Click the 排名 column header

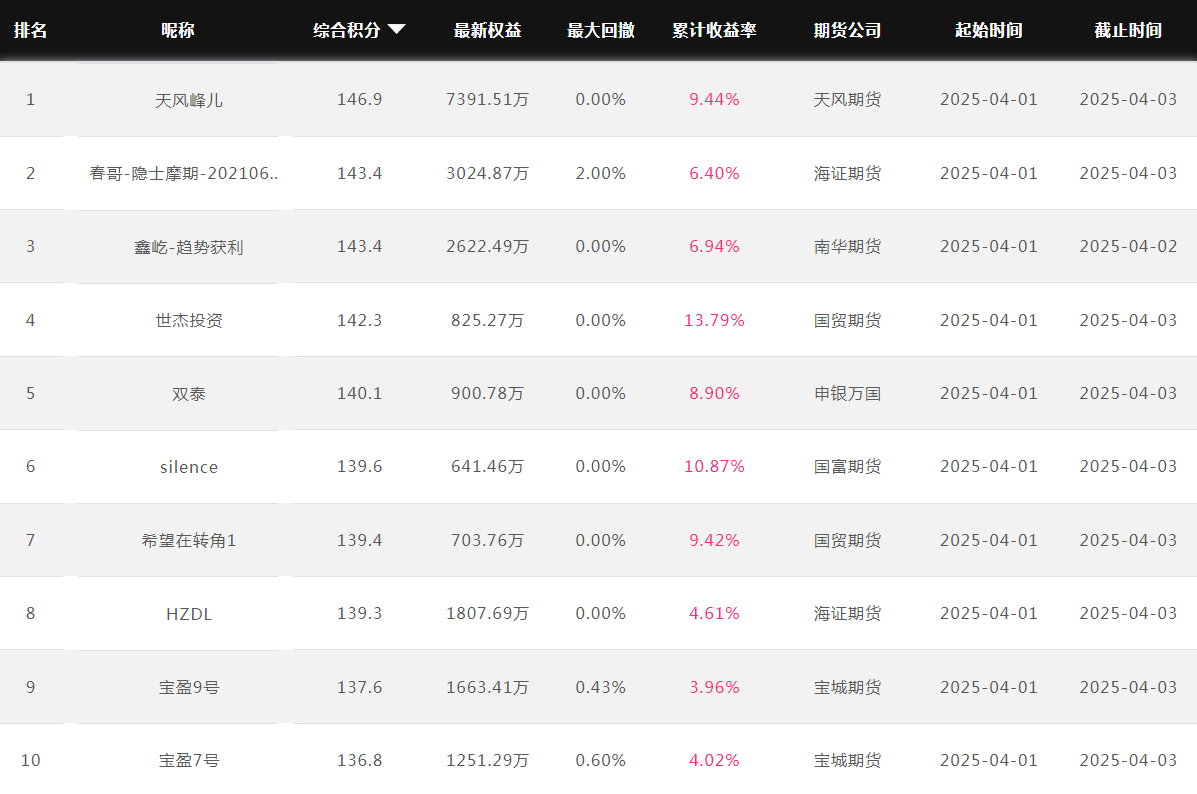tap(31, 31)
